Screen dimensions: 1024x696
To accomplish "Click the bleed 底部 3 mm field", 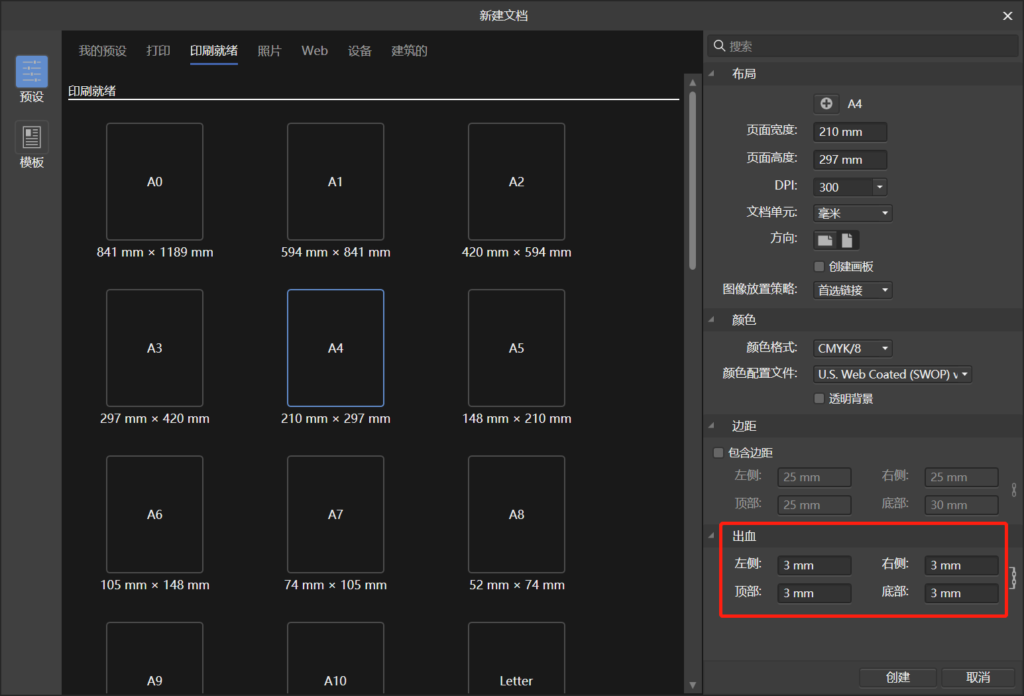I will pyautogui.click(x=961, y=593).
